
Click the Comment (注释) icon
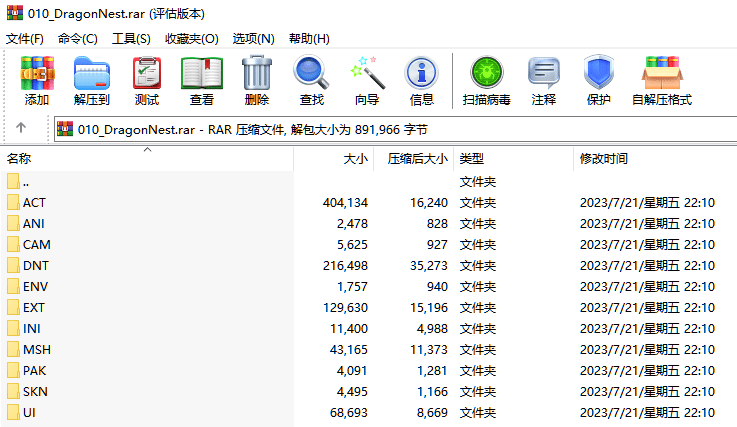click(x=544, y=73)
